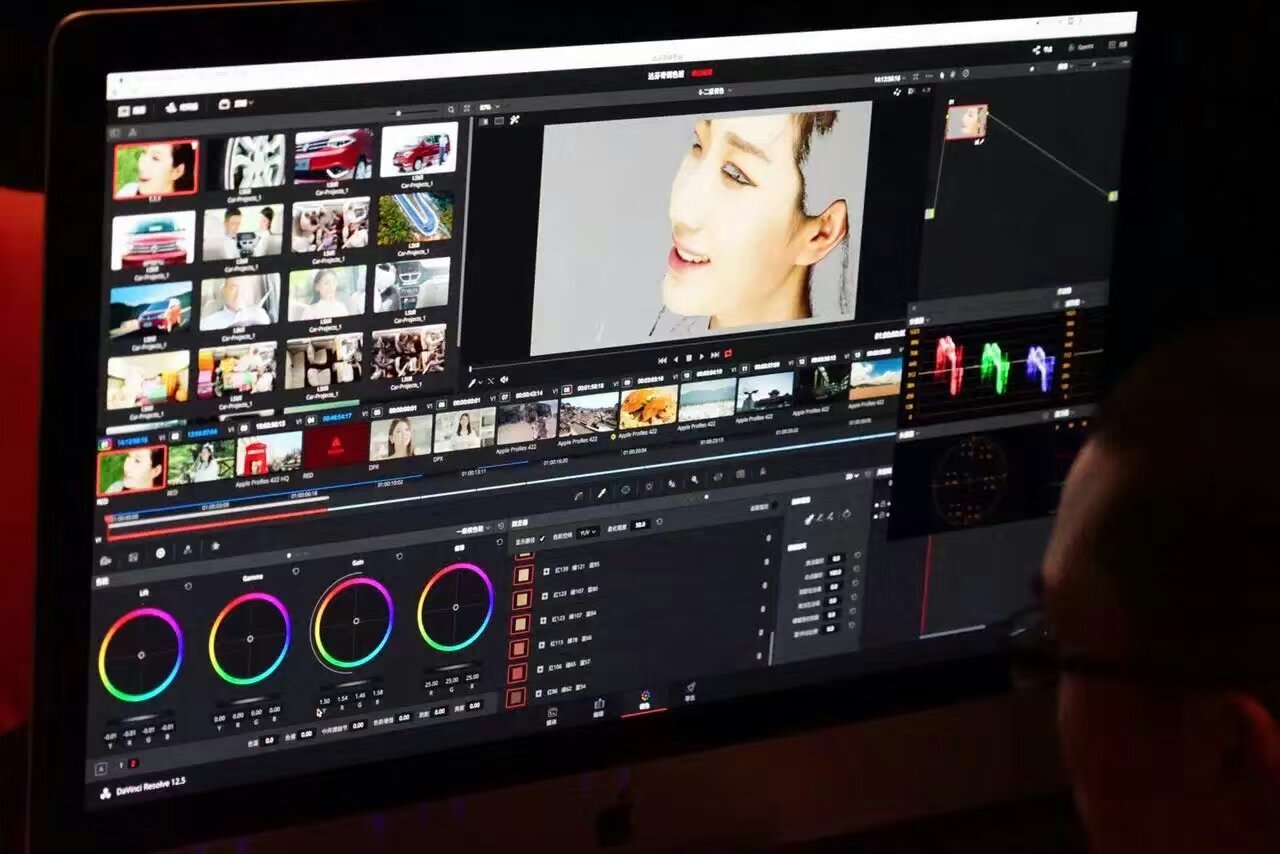This screenshot has height=854, width=1280.
Task: Switch to the Color page tab
Action: tap(645, 698)
